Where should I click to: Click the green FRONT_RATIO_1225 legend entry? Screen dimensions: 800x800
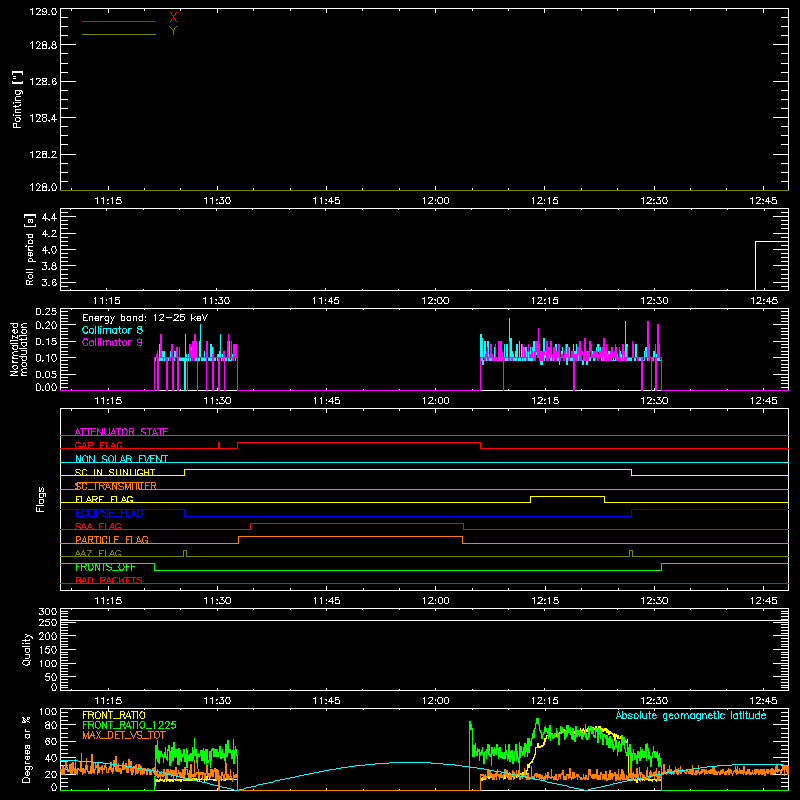pos(129,725)
